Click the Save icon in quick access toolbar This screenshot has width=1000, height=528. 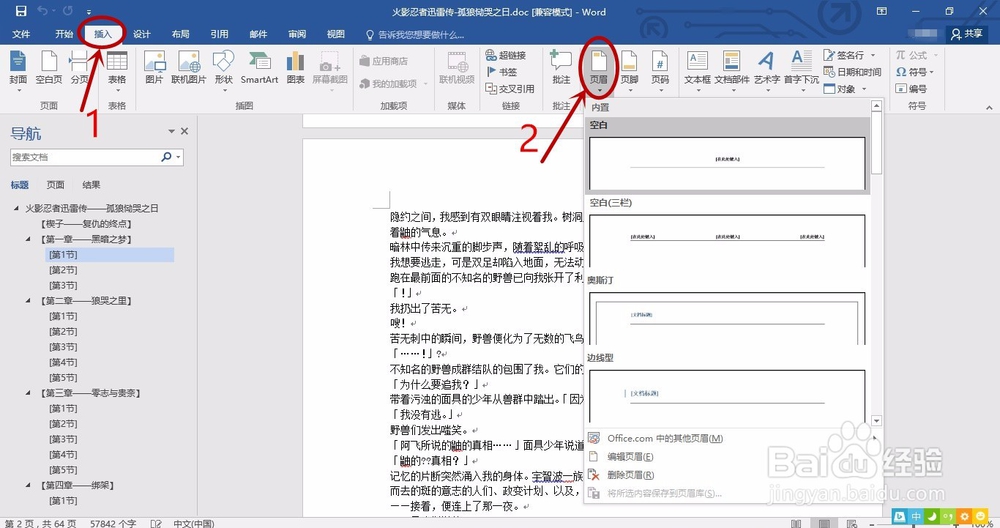pyautogui.click(x=21, y=11)
